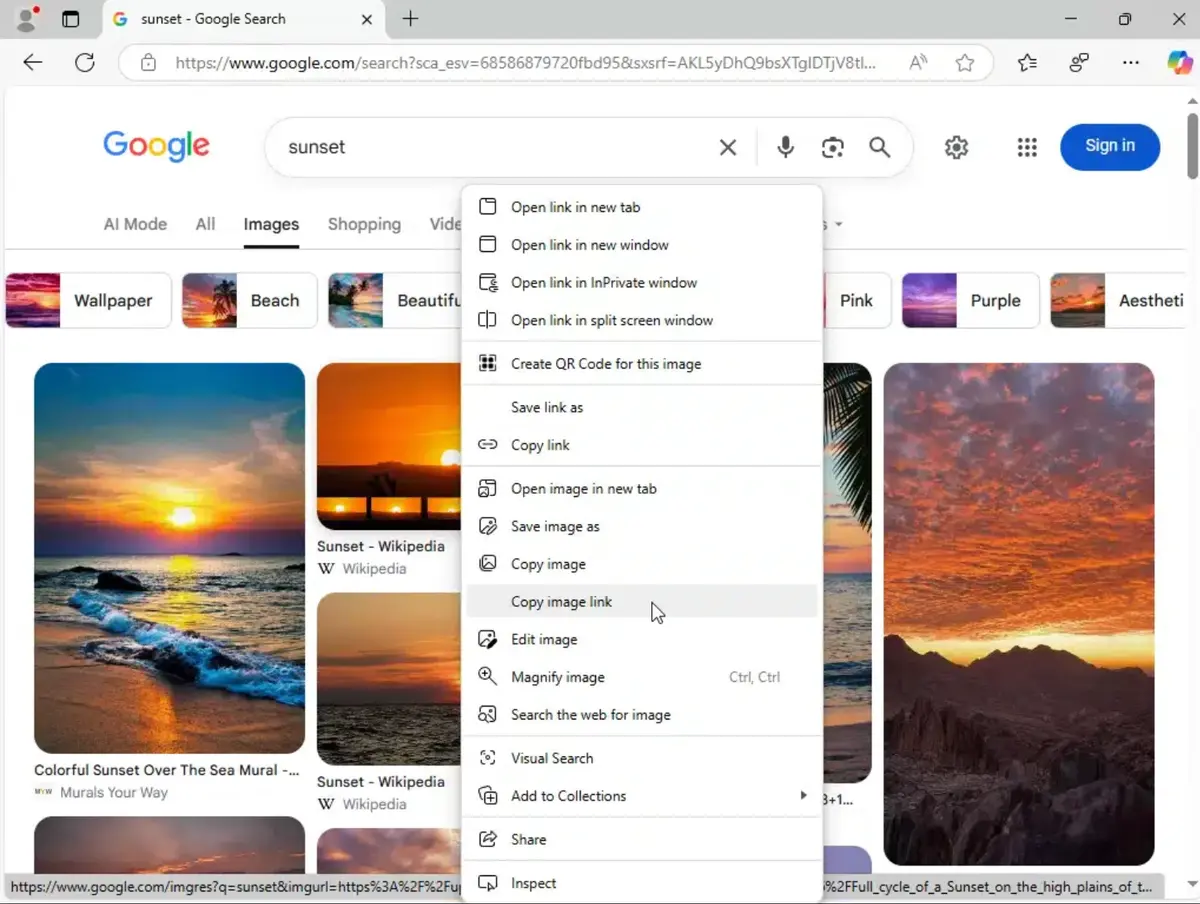The width and height of the screenshot is (1200, 904).
Task: Choose Open link in new window
Action: tap(642, 245)
